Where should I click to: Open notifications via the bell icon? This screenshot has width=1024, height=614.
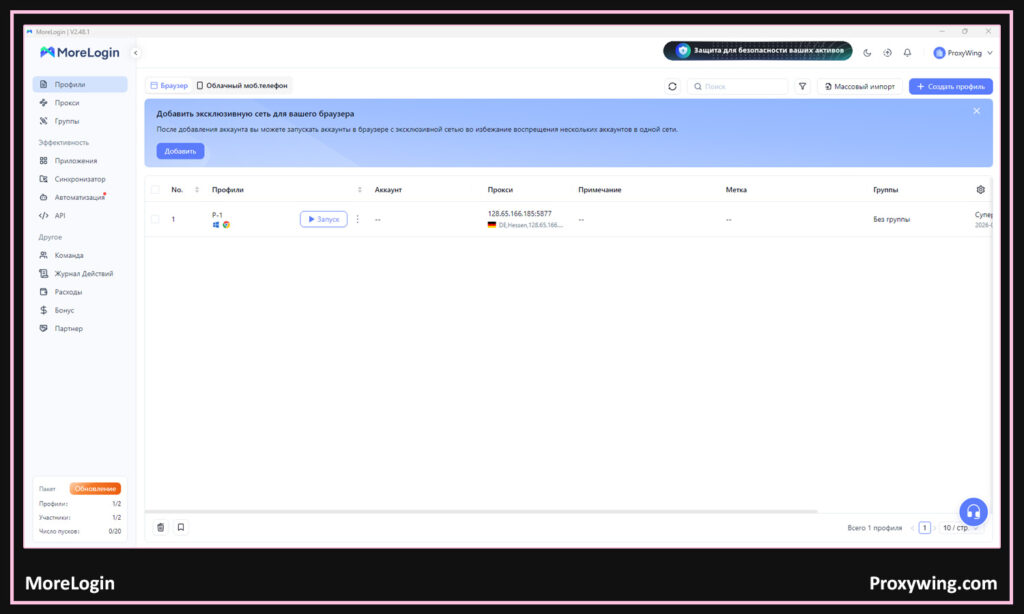point(907,53)
